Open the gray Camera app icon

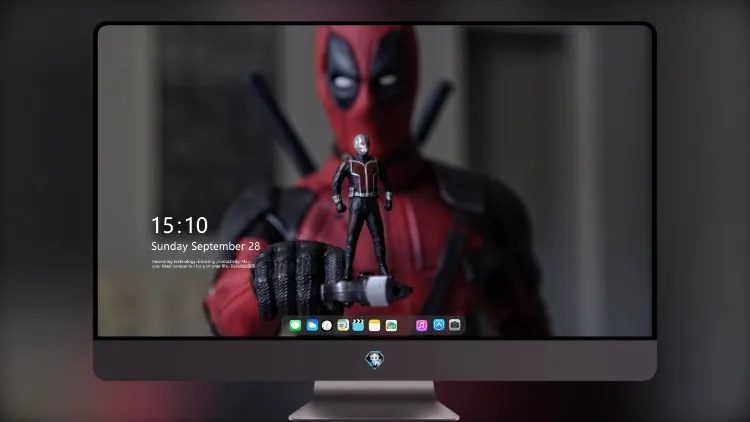point(455,325)
